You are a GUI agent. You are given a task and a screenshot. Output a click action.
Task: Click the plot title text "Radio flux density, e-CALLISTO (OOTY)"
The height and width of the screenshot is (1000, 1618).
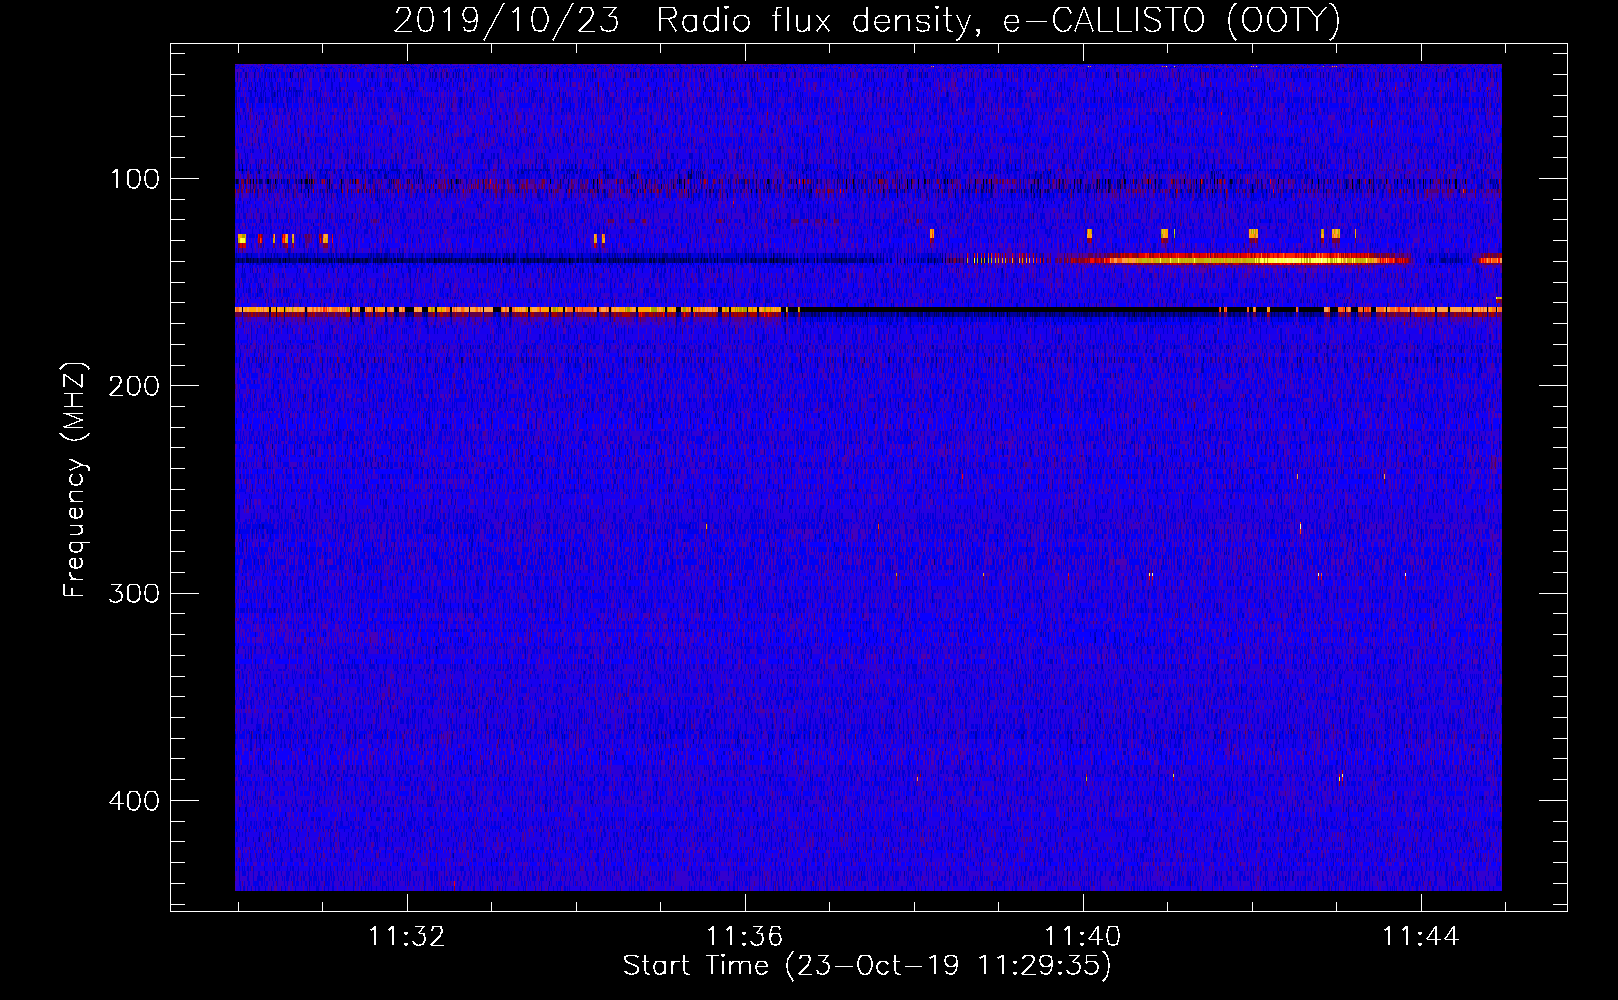coord(998,21)
